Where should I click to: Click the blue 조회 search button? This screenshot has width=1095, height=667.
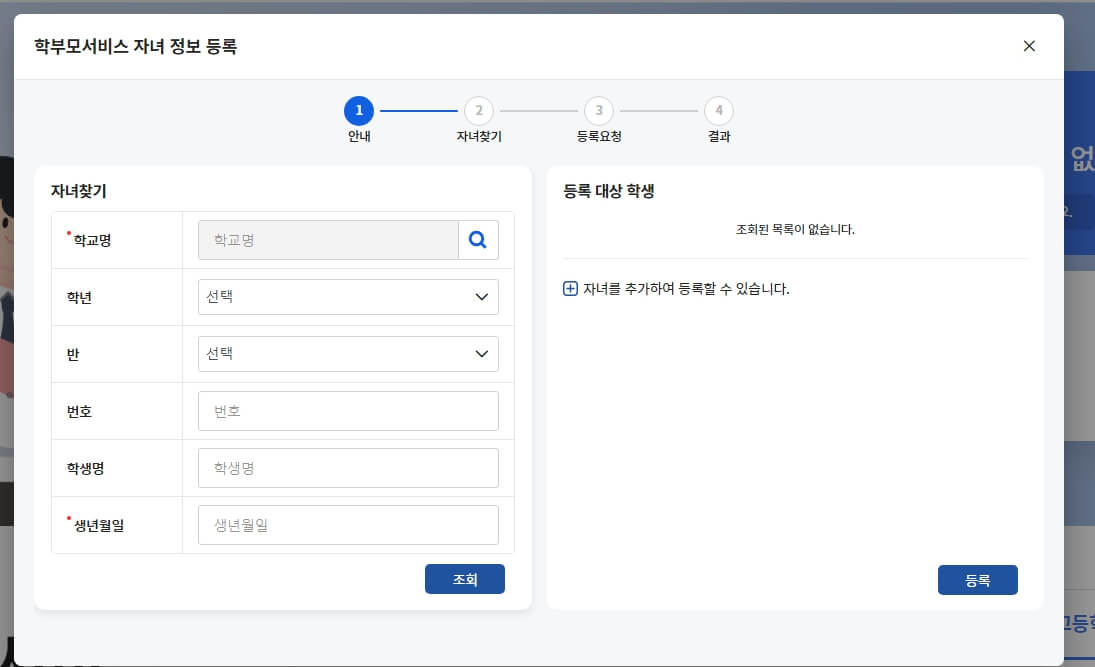pyautogui.click(x=465, y=578)
